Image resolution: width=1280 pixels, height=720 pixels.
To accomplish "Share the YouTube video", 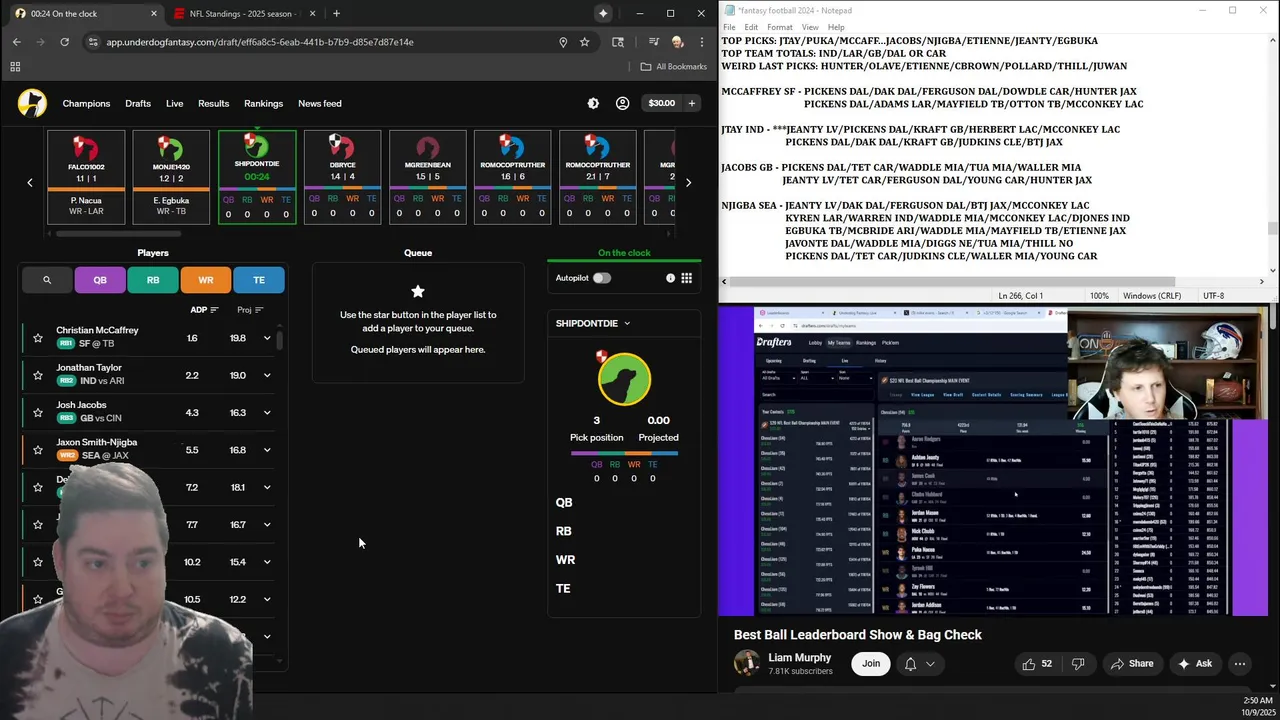I will [1131, 664].
